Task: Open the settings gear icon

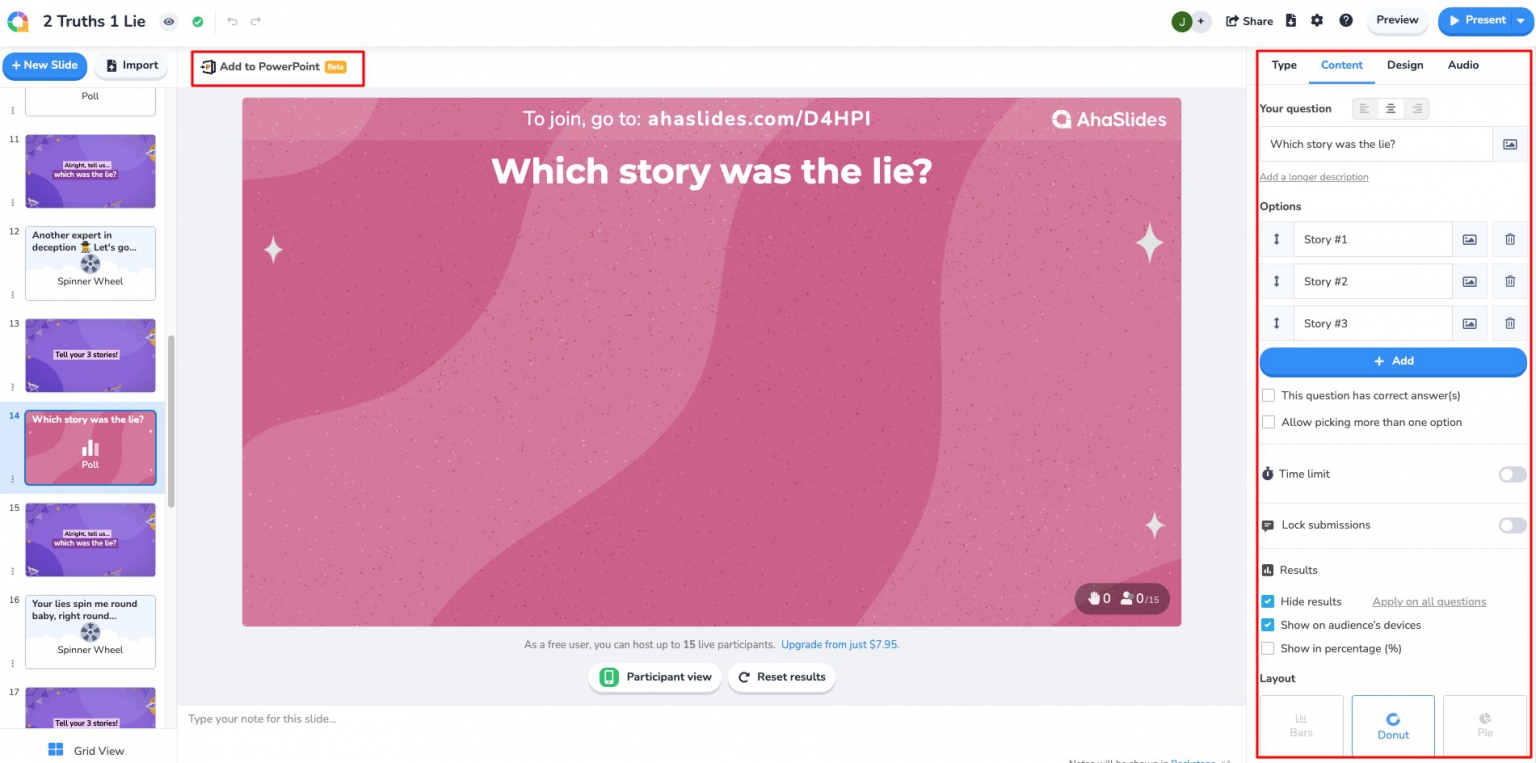Action: (x=1317, y=21)
